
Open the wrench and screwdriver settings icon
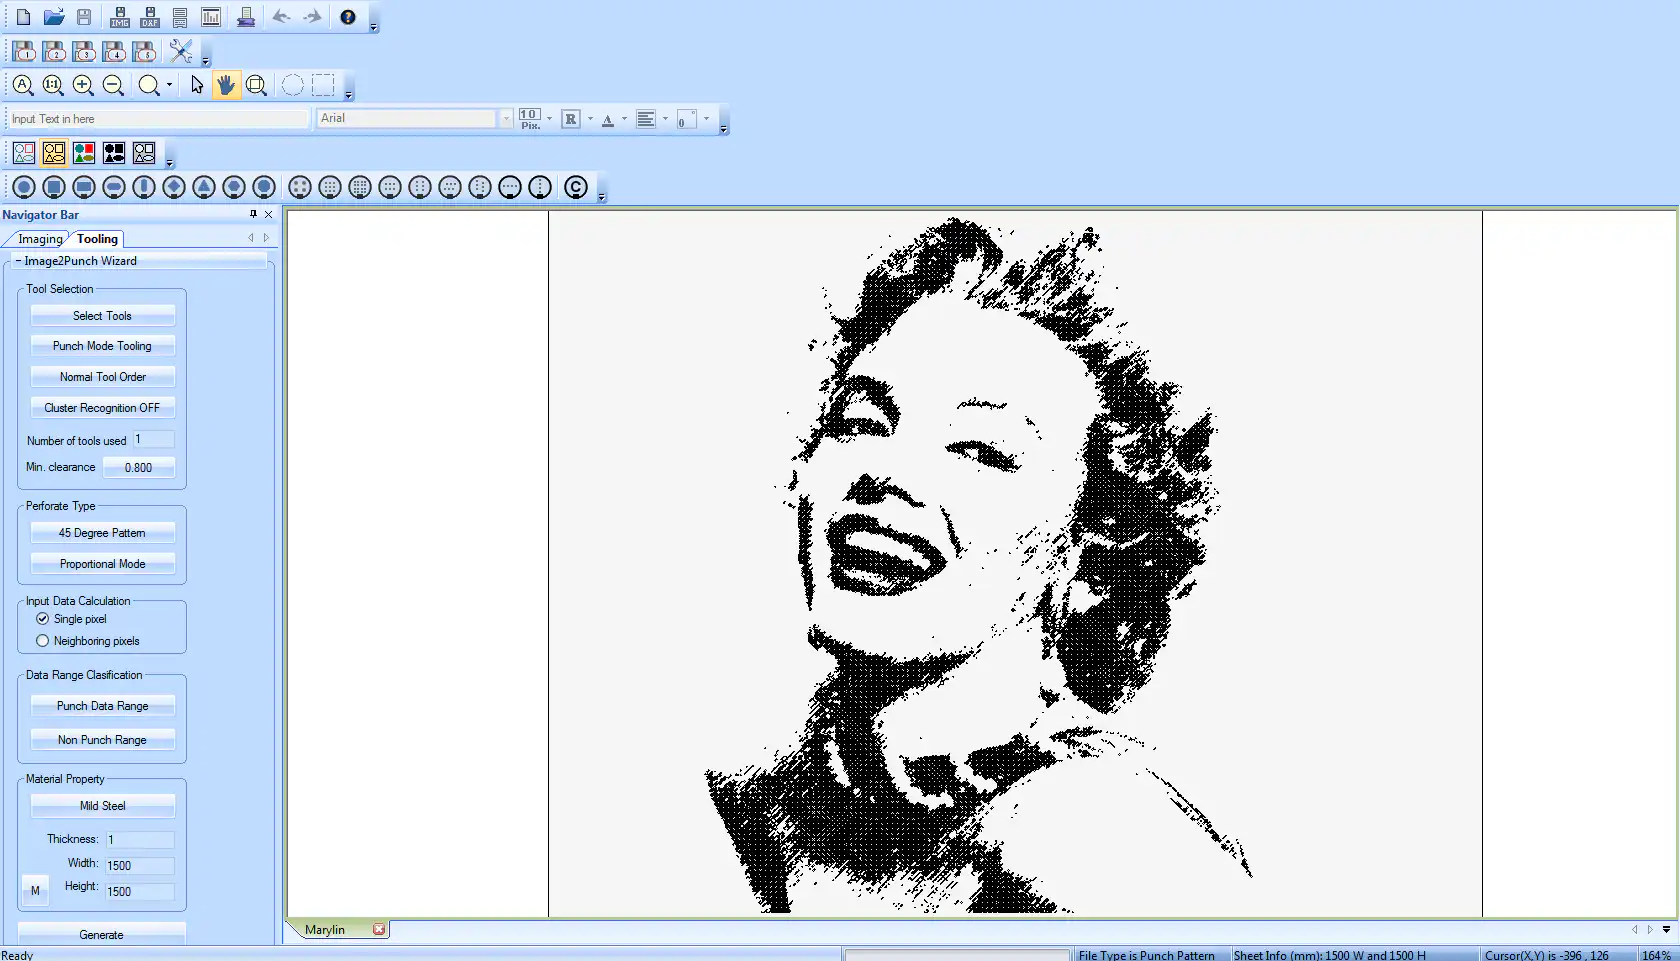tap(181, 51)
